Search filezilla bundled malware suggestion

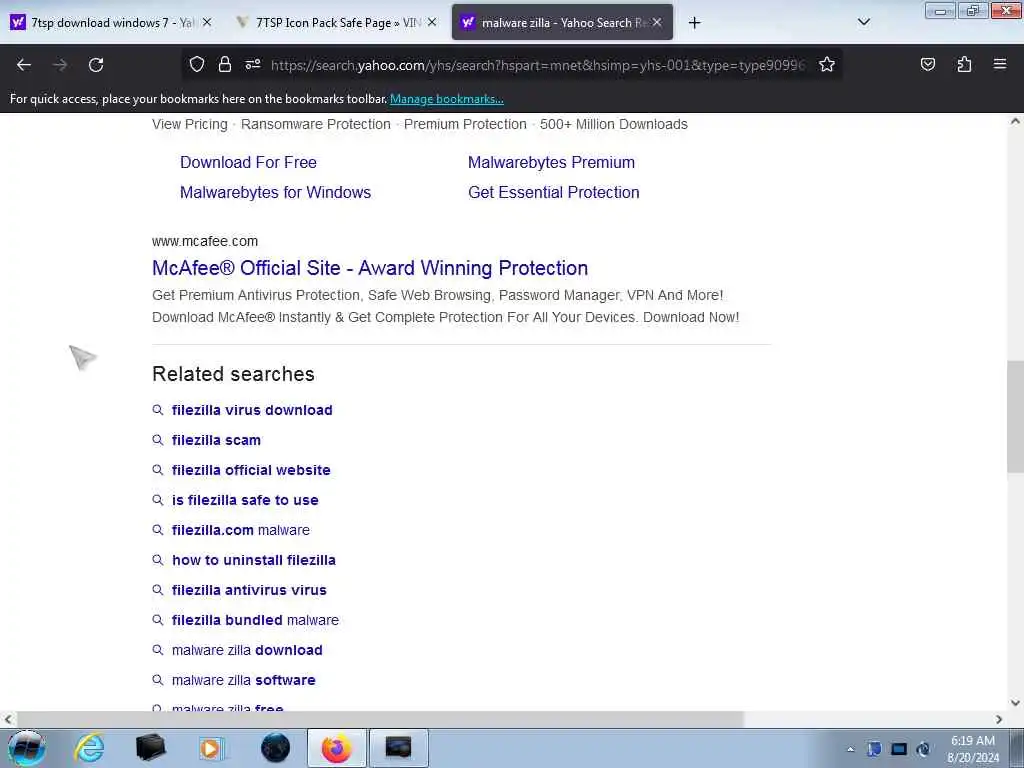[255, 620]
